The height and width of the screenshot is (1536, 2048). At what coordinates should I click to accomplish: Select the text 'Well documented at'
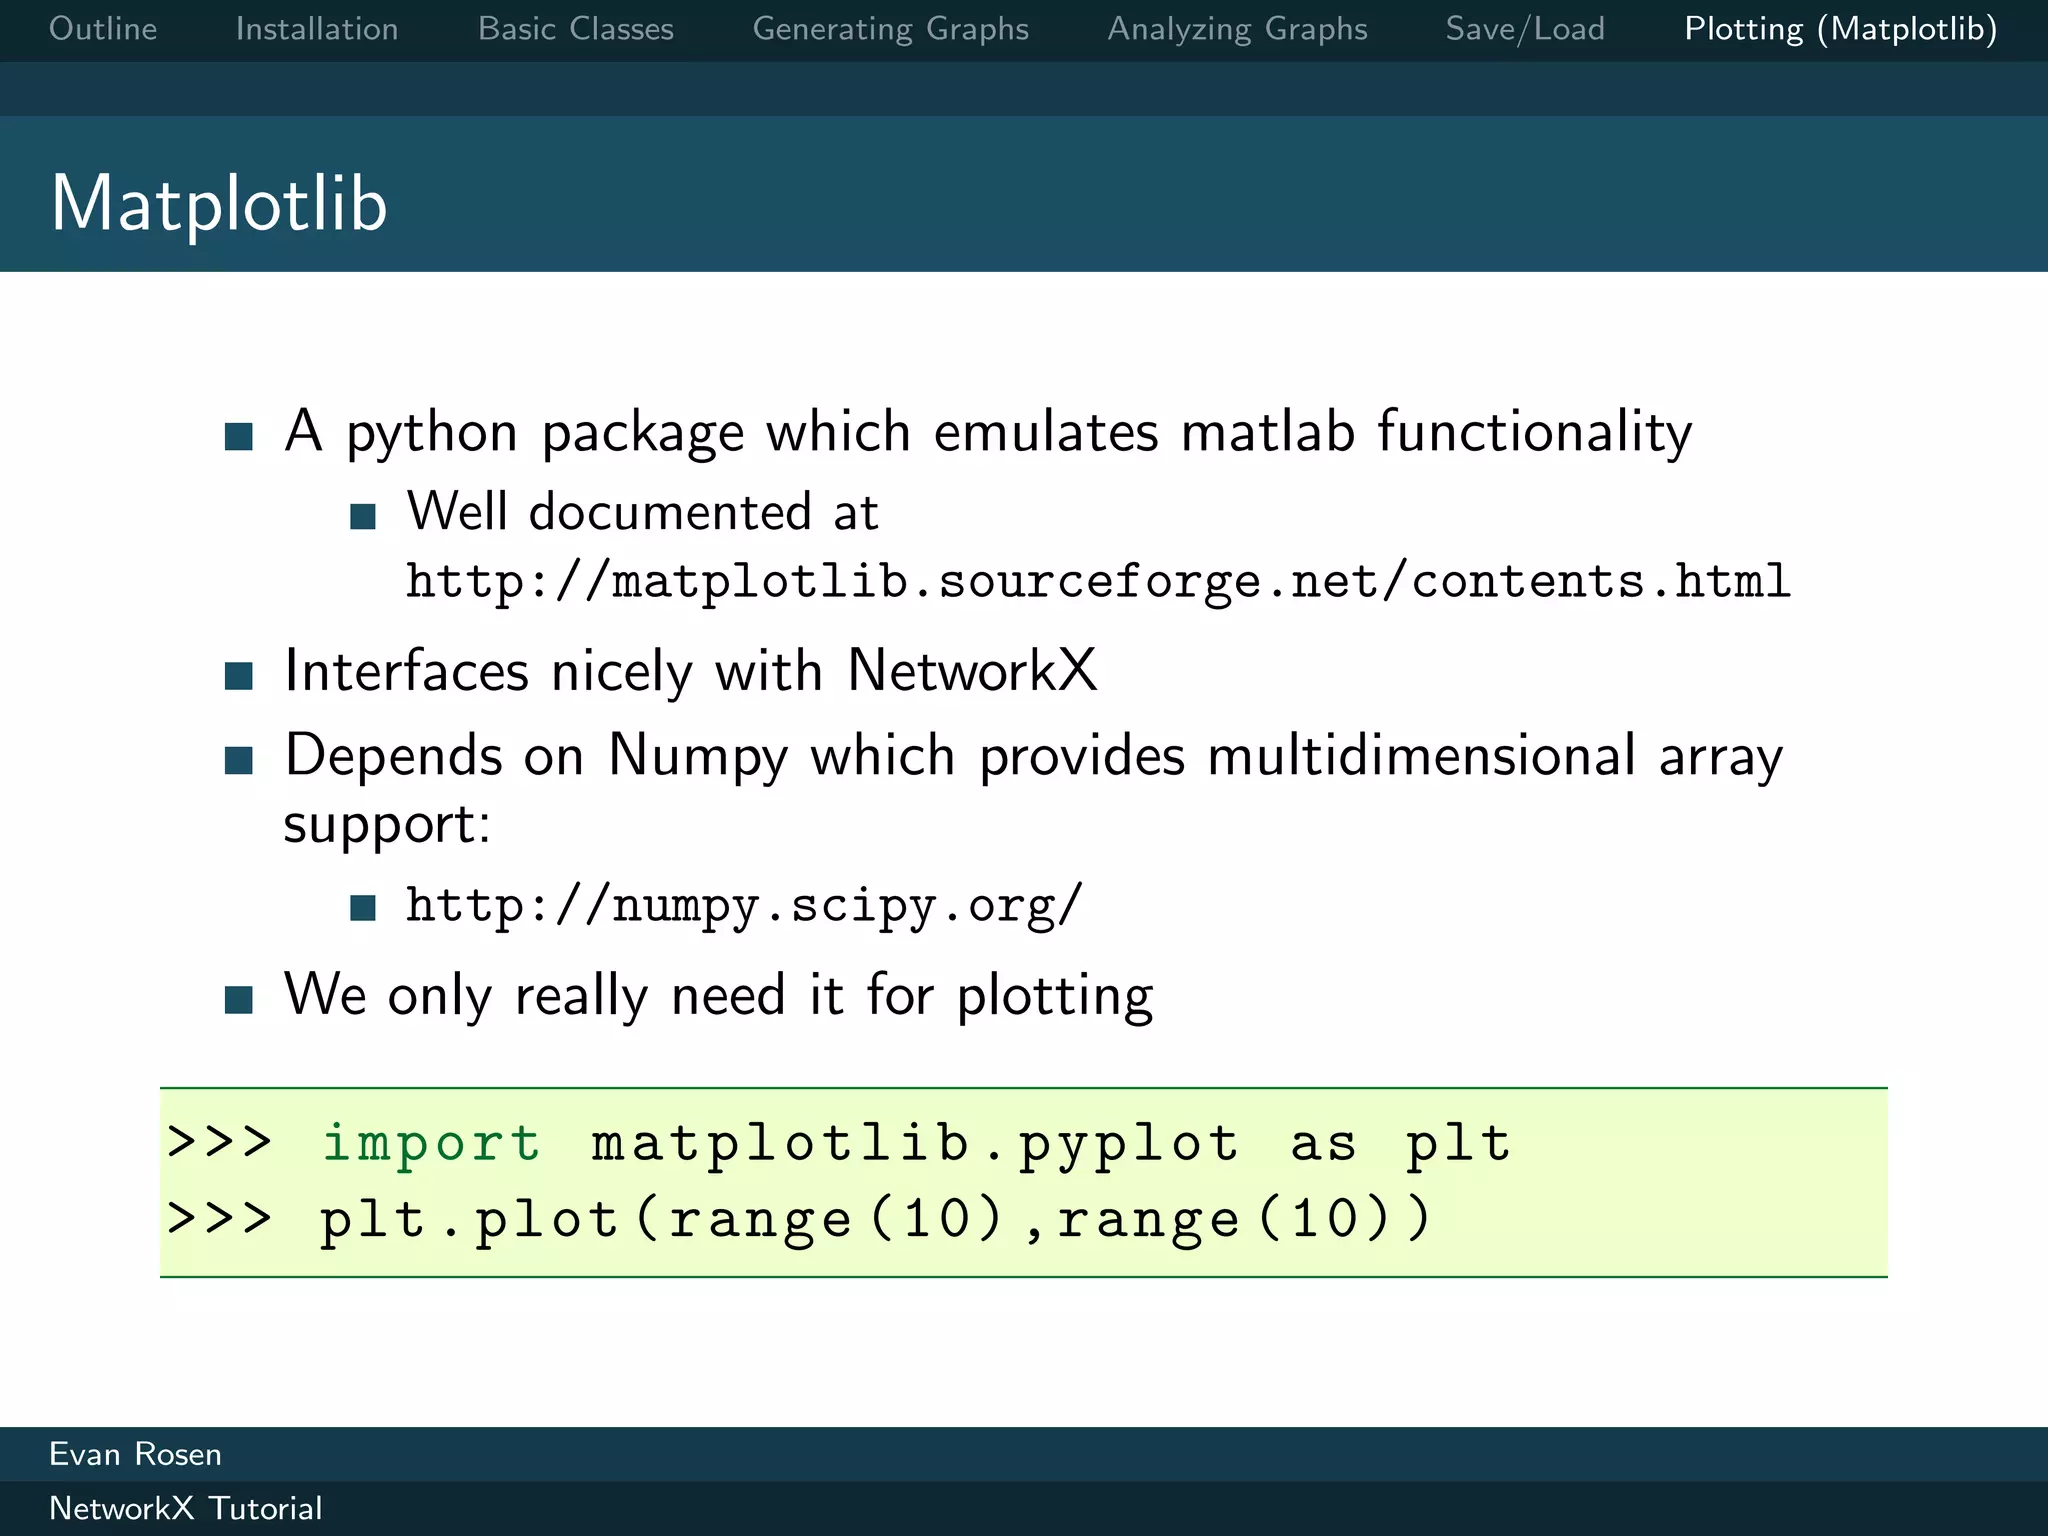[642, 512]
